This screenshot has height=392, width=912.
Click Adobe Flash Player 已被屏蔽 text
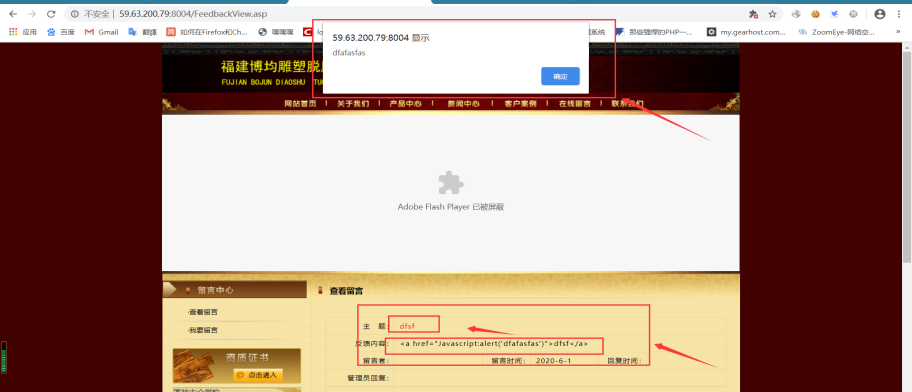[451, 206]
